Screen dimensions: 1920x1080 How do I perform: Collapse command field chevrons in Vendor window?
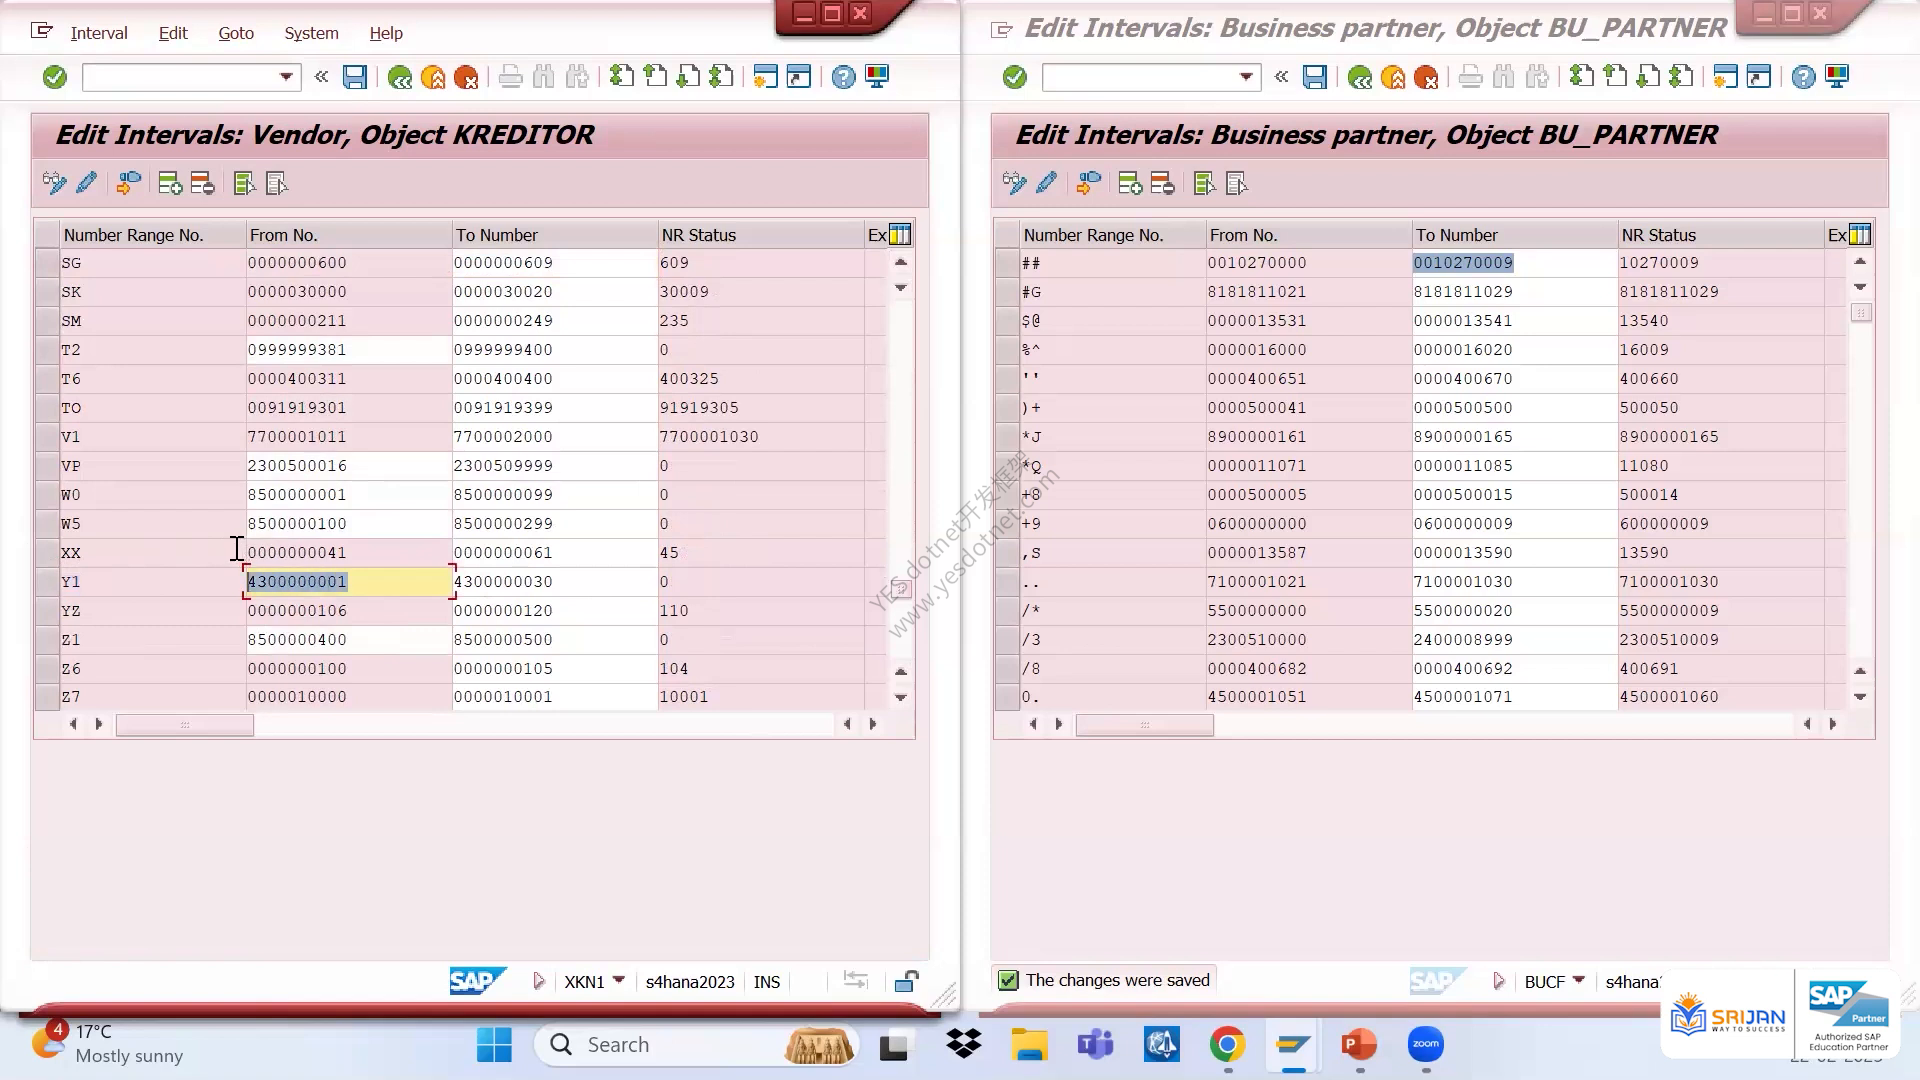tap(321, 76)
